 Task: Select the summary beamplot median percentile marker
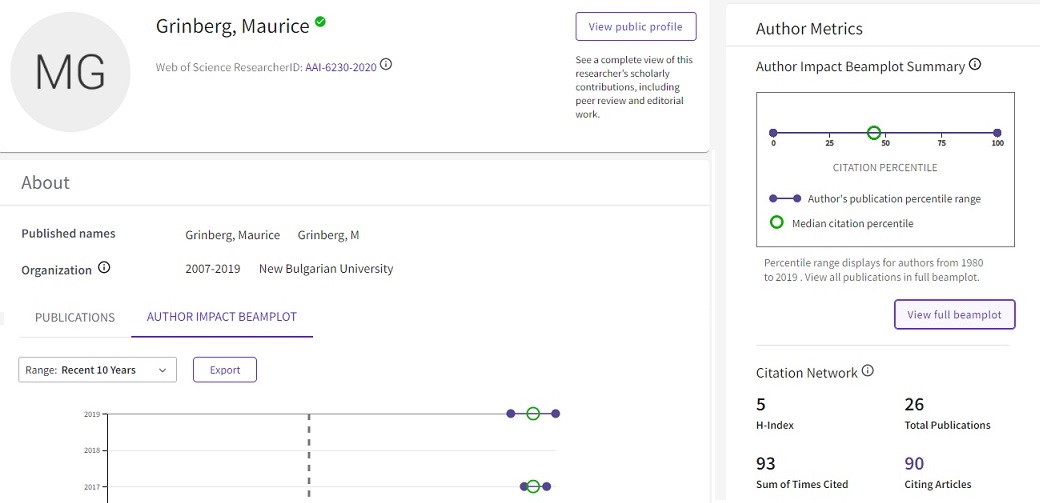[x=874, y=132]
